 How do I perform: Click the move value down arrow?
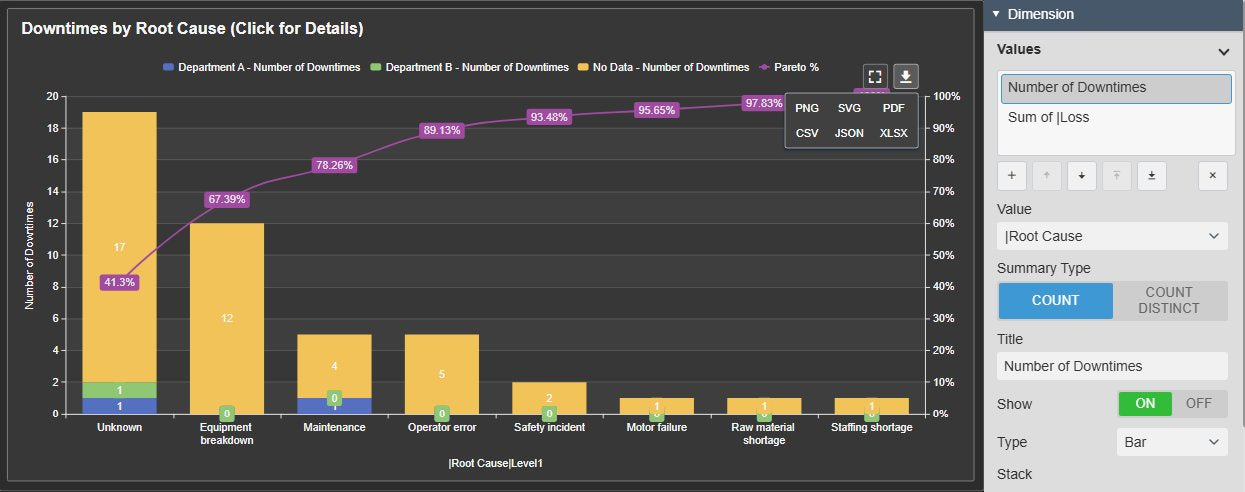pyautogui.click(x=1081, y=175)
